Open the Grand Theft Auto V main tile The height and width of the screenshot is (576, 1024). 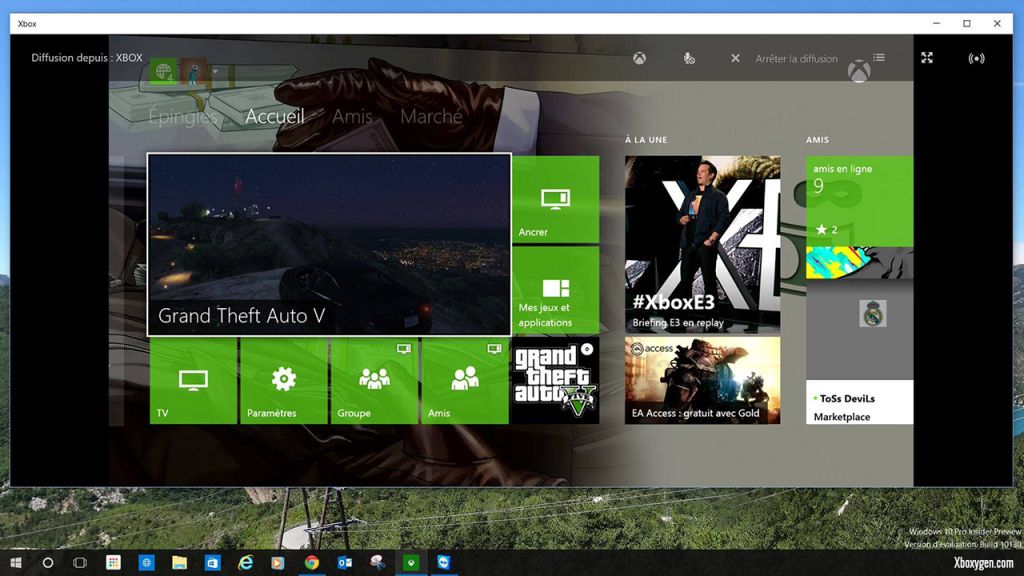coord(329,244)
